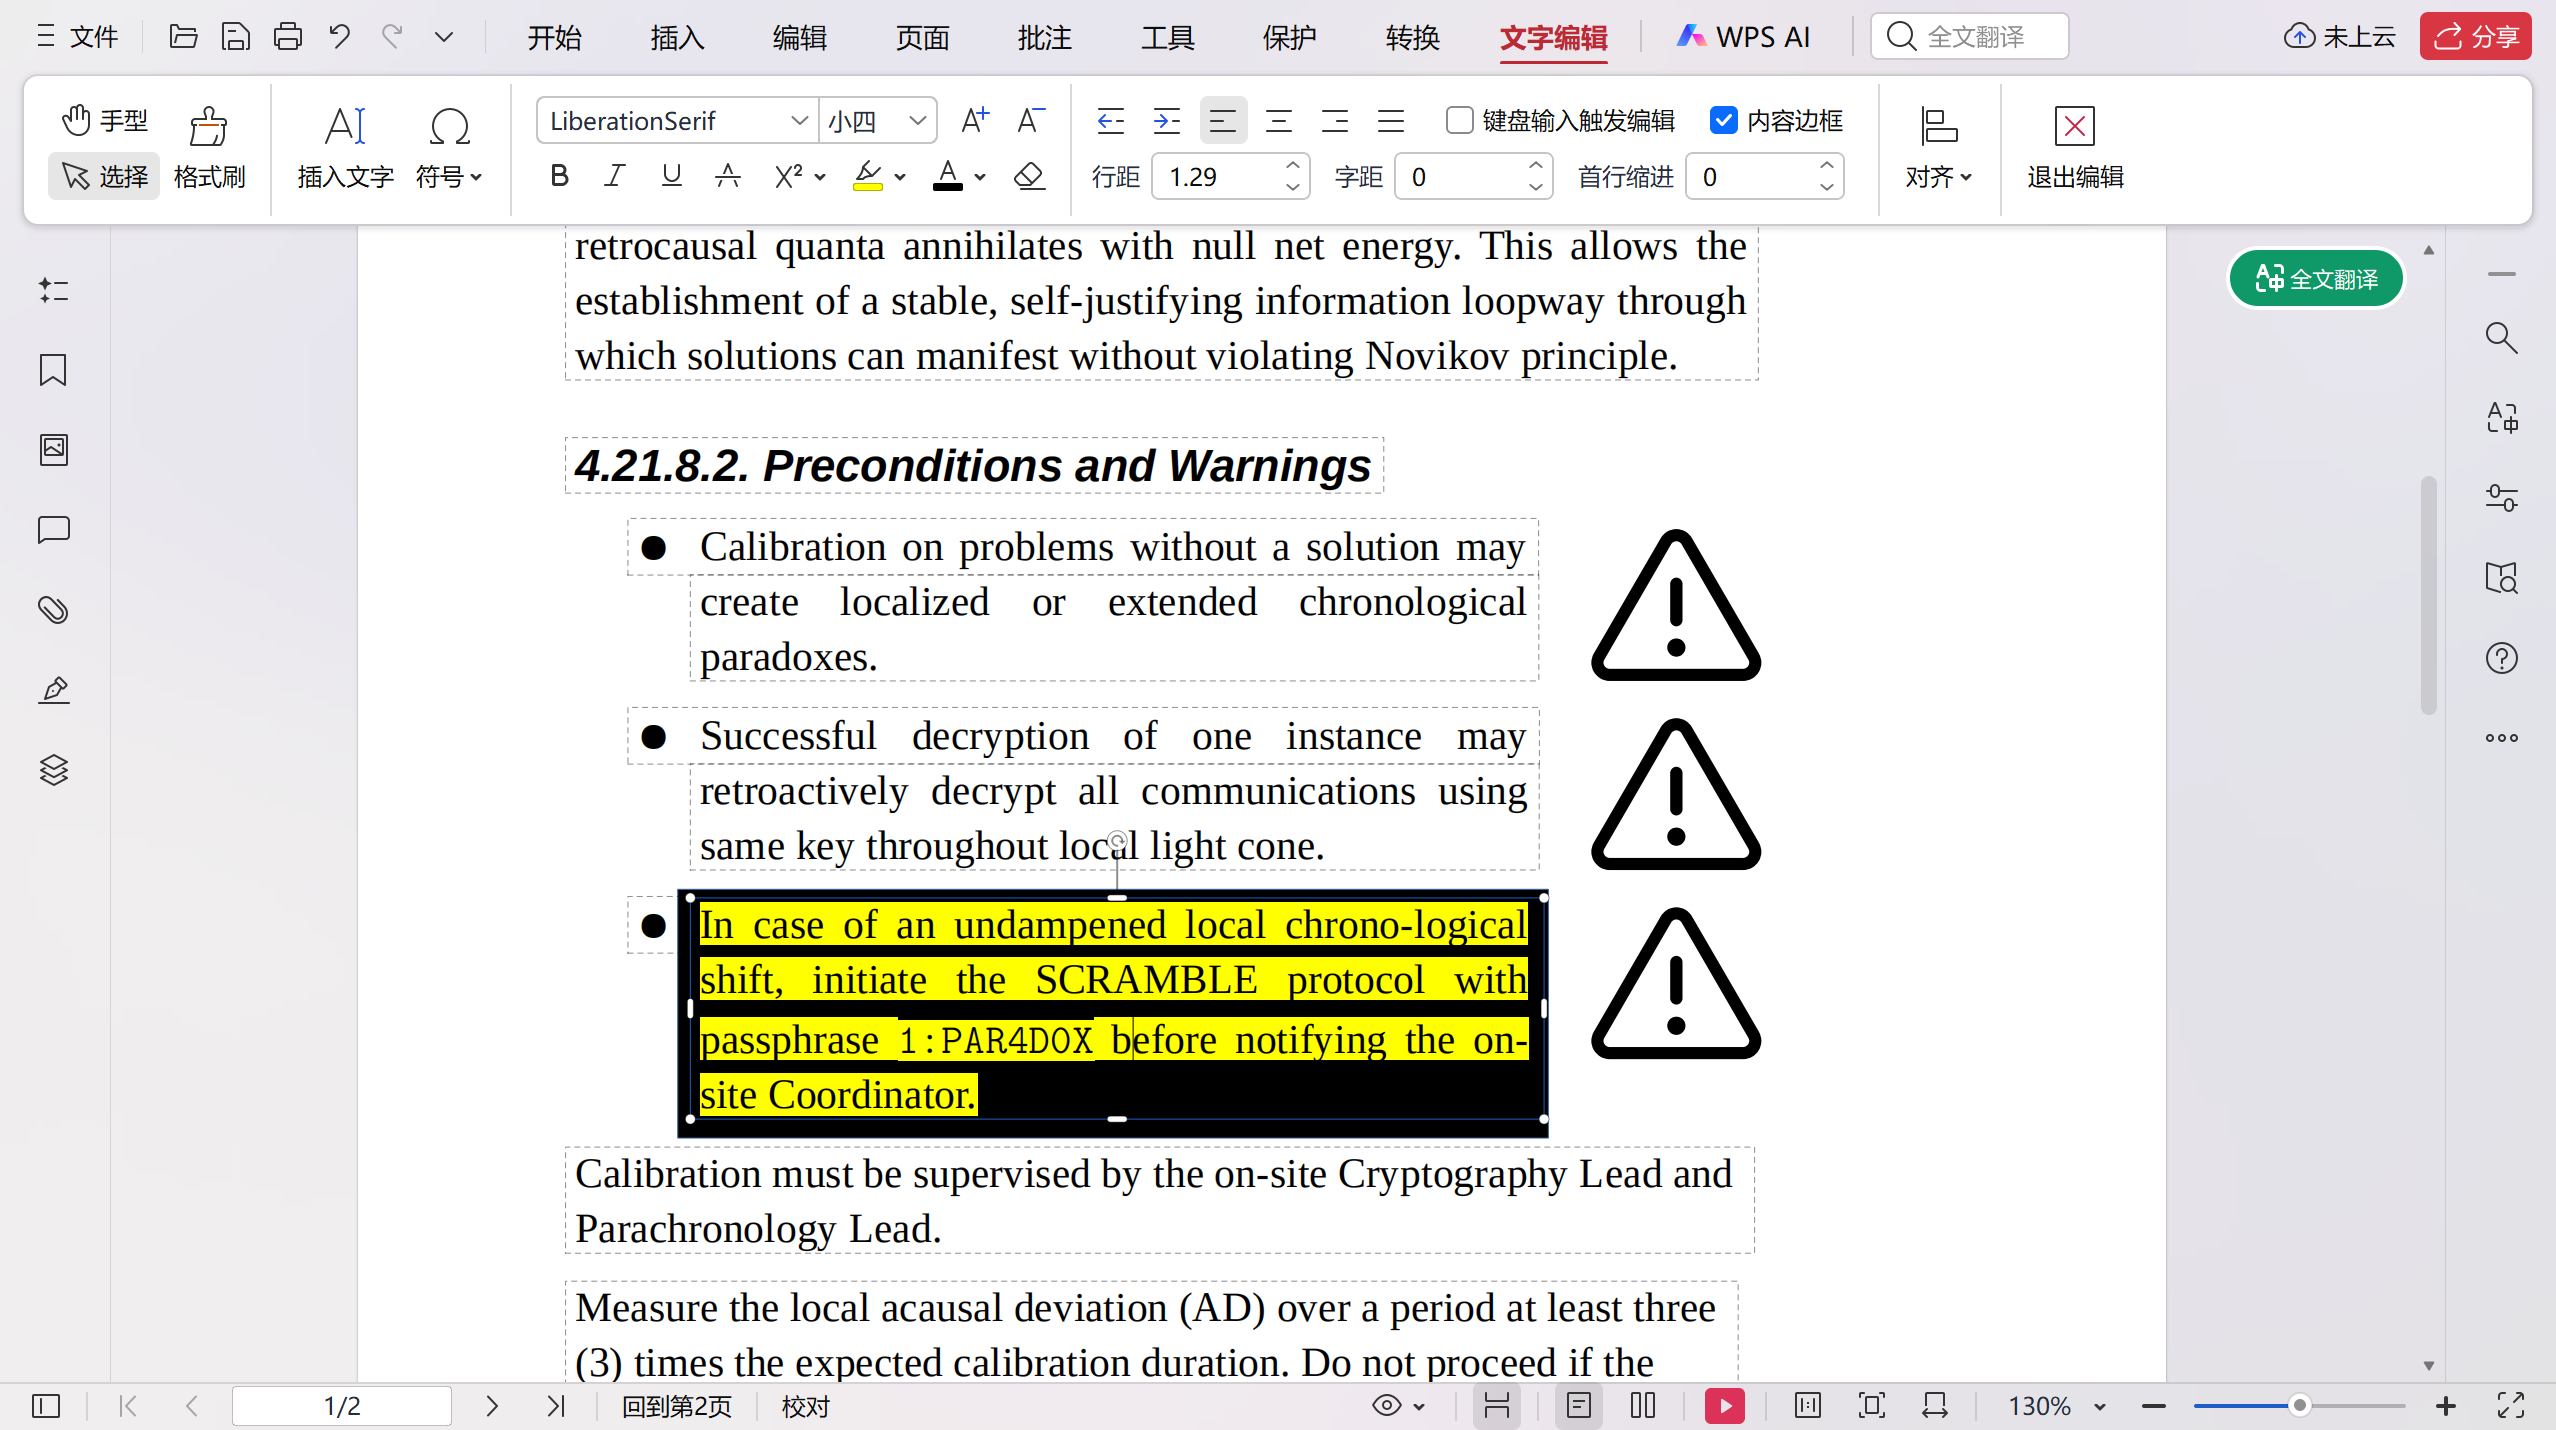Increase indent of the paragraph
The width and height of the screenshot is (2556, 1430).
pos(1167,121)
